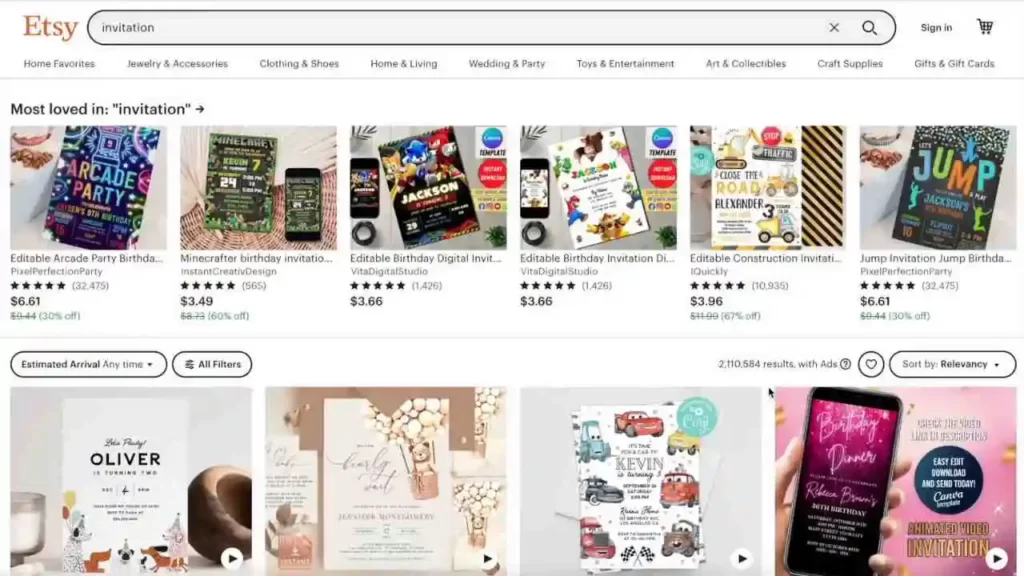This screenshot has width=1024, height=576.
Task: Open the shopping cart icon
Action: 985,27
